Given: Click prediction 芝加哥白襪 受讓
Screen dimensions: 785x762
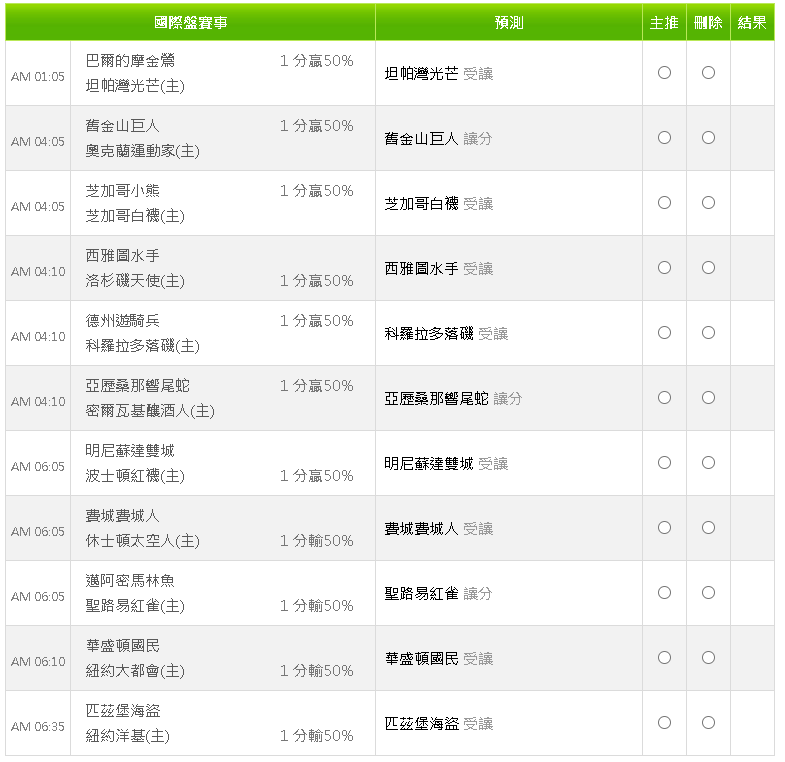Looking at the screenshot, I should pos(439,204).
